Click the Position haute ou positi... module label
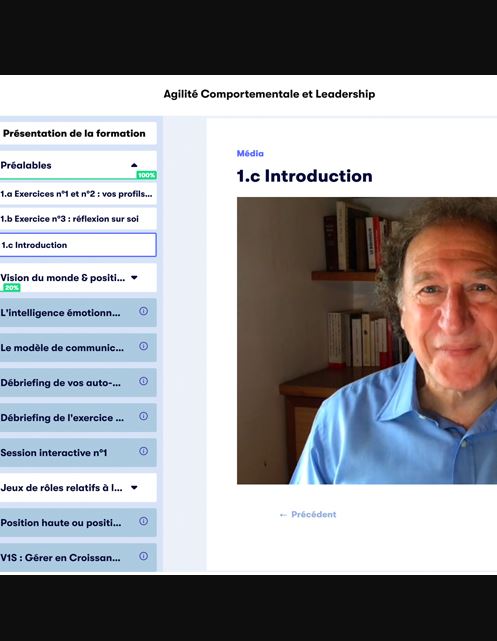The height and width of the screenshot is (641, 497). click(61, 523)
